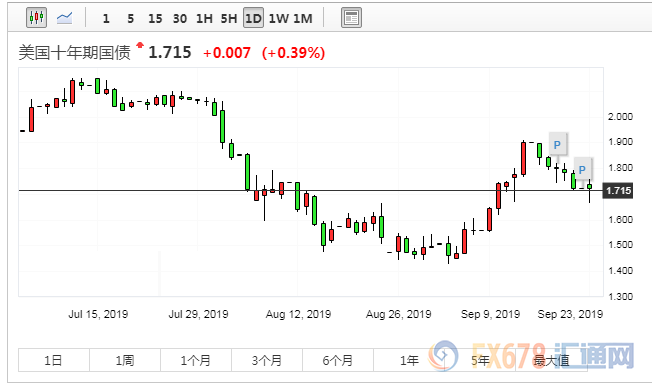This screenshot has width=652, height=392.
Task: Select the 30 minute interval
Action: (180, 19)
